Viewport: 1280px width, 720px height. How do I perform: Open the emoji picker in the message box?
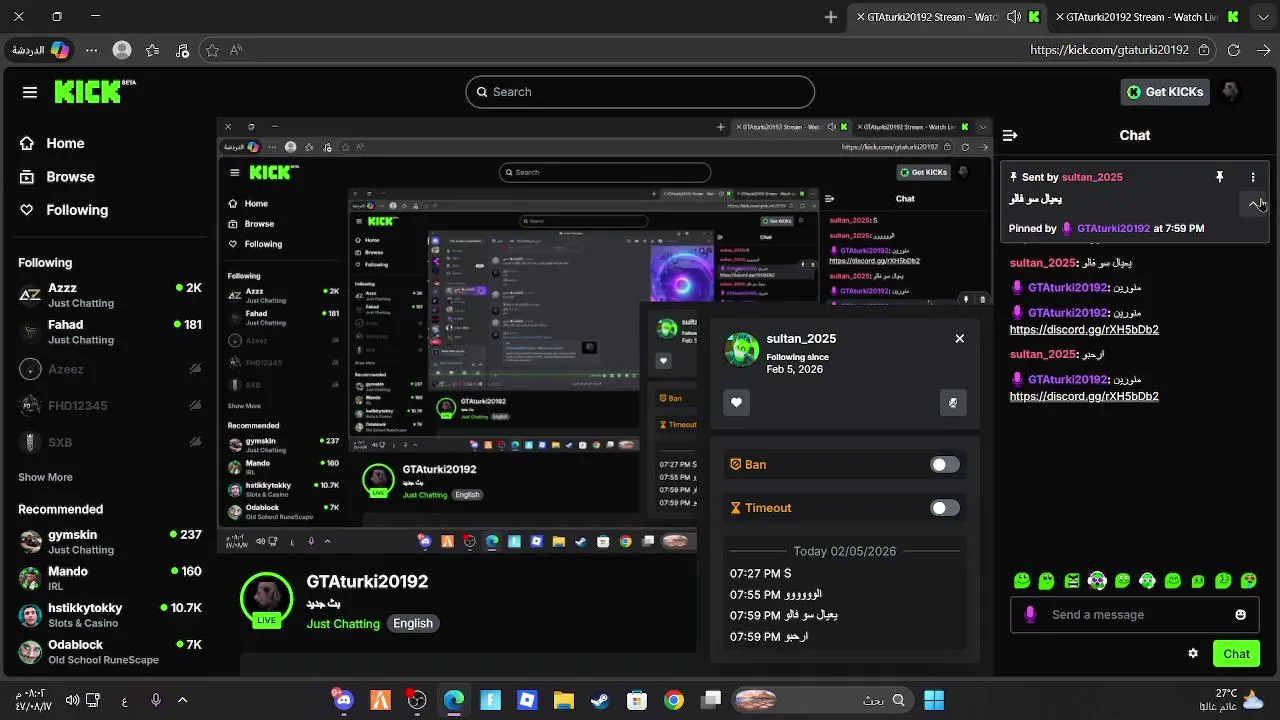(1241, 615)
